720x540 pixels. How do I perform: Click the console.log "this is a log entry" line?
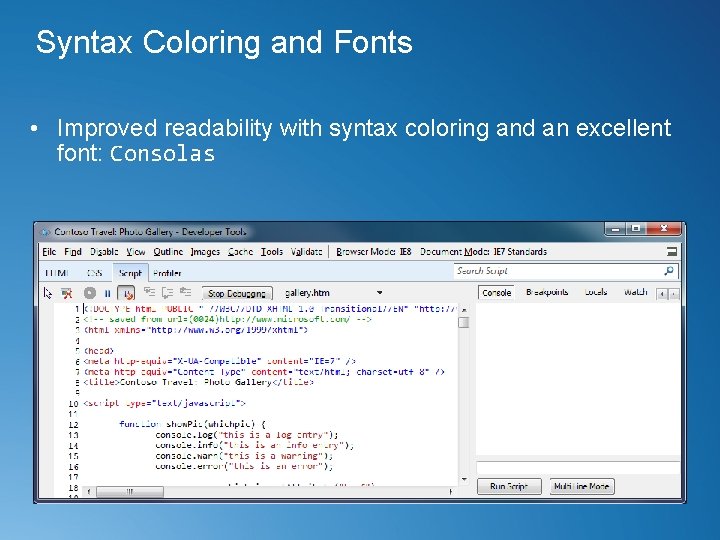tap(247, 434)
